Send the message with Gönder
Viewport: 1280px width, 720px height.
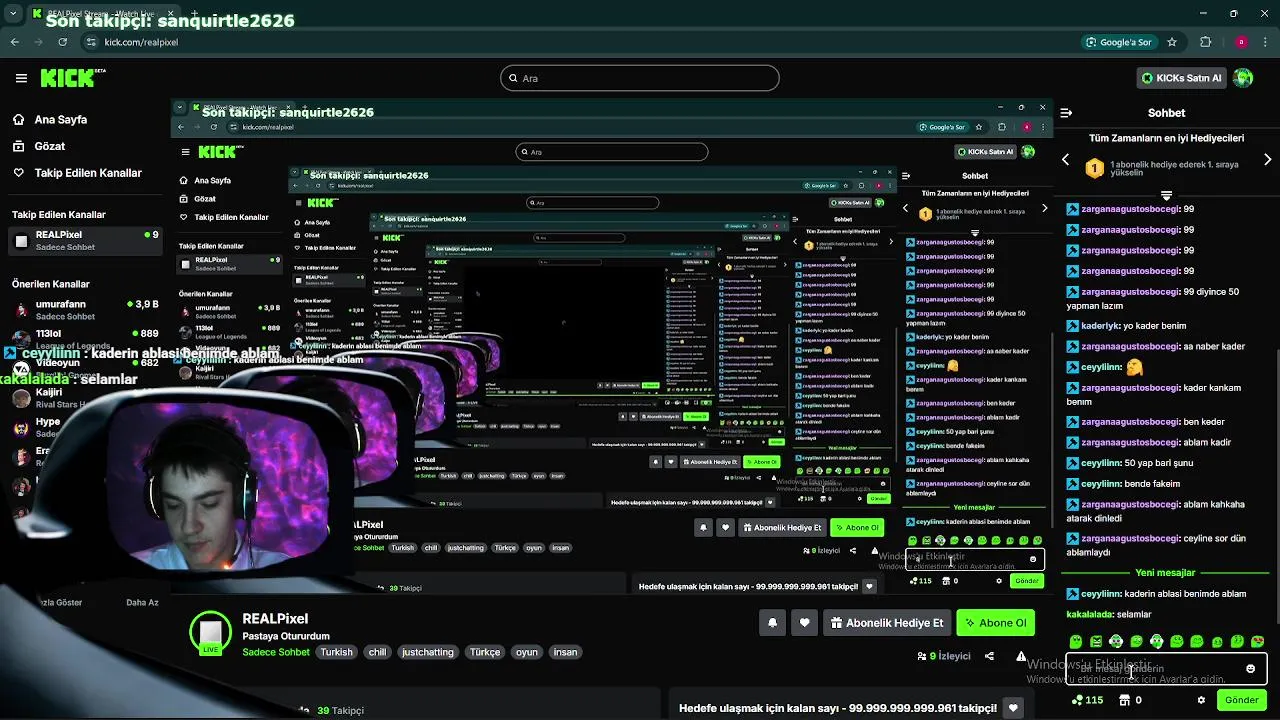pos(1241,700)
